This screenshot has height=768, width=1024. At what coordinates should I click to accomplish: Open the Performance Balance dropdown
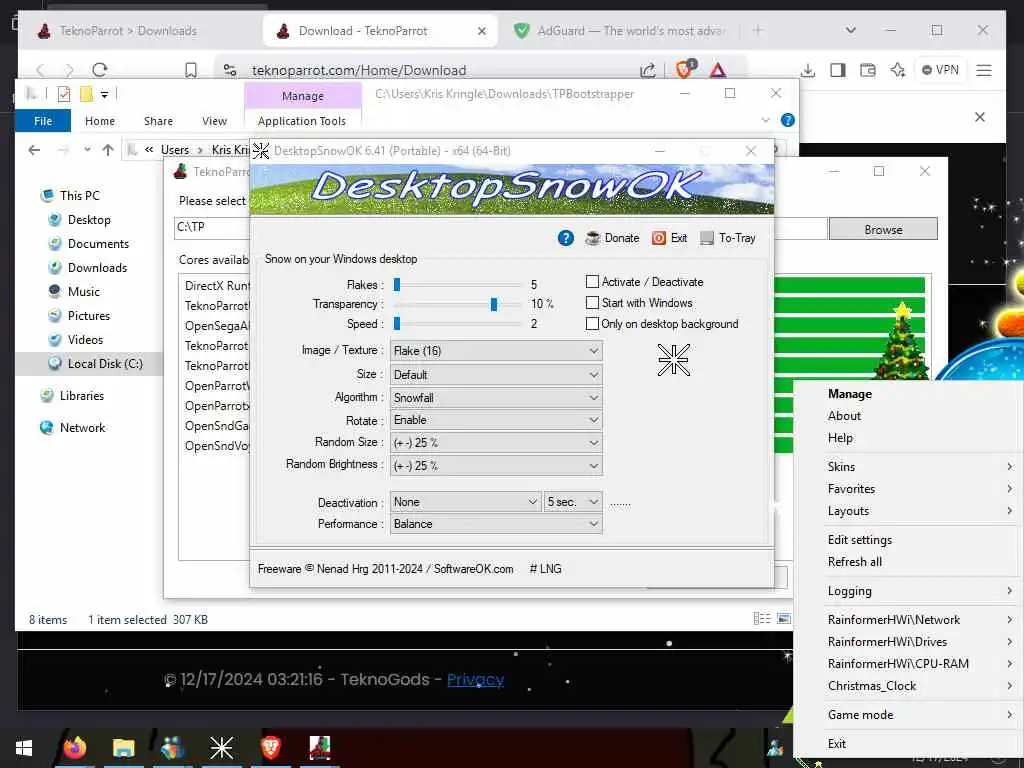496,524
